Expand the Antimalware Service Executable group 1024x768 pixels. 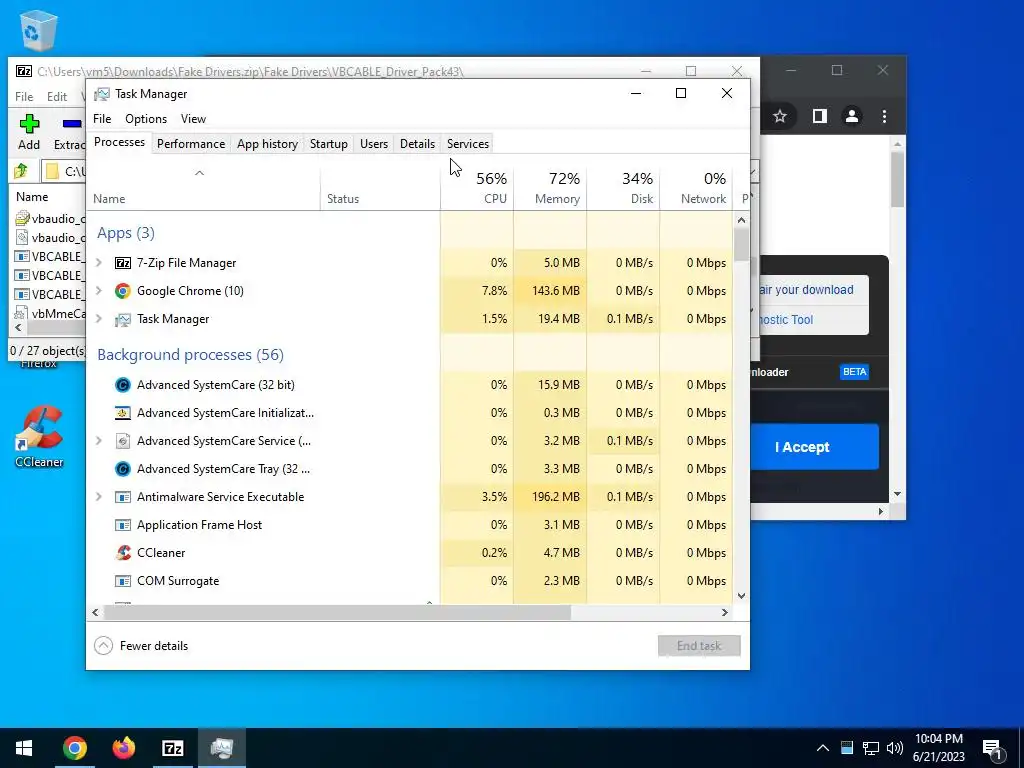point(99,497)
